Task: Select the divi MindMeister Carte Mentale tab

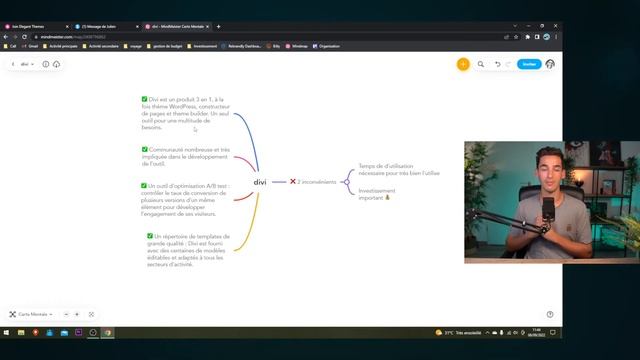Action: [176, 27]
